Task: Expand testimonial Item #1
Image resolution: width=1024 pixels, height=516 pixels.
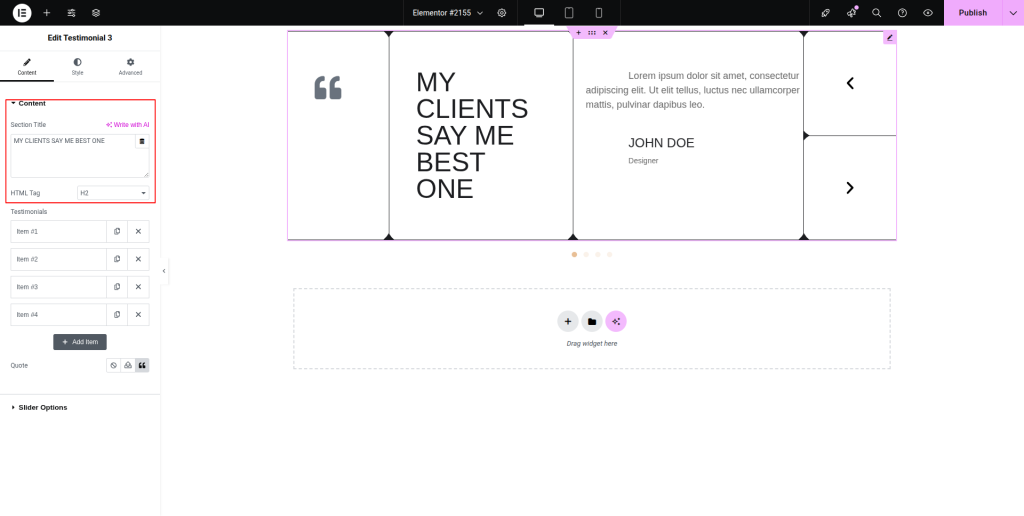Action: point(58,231)
